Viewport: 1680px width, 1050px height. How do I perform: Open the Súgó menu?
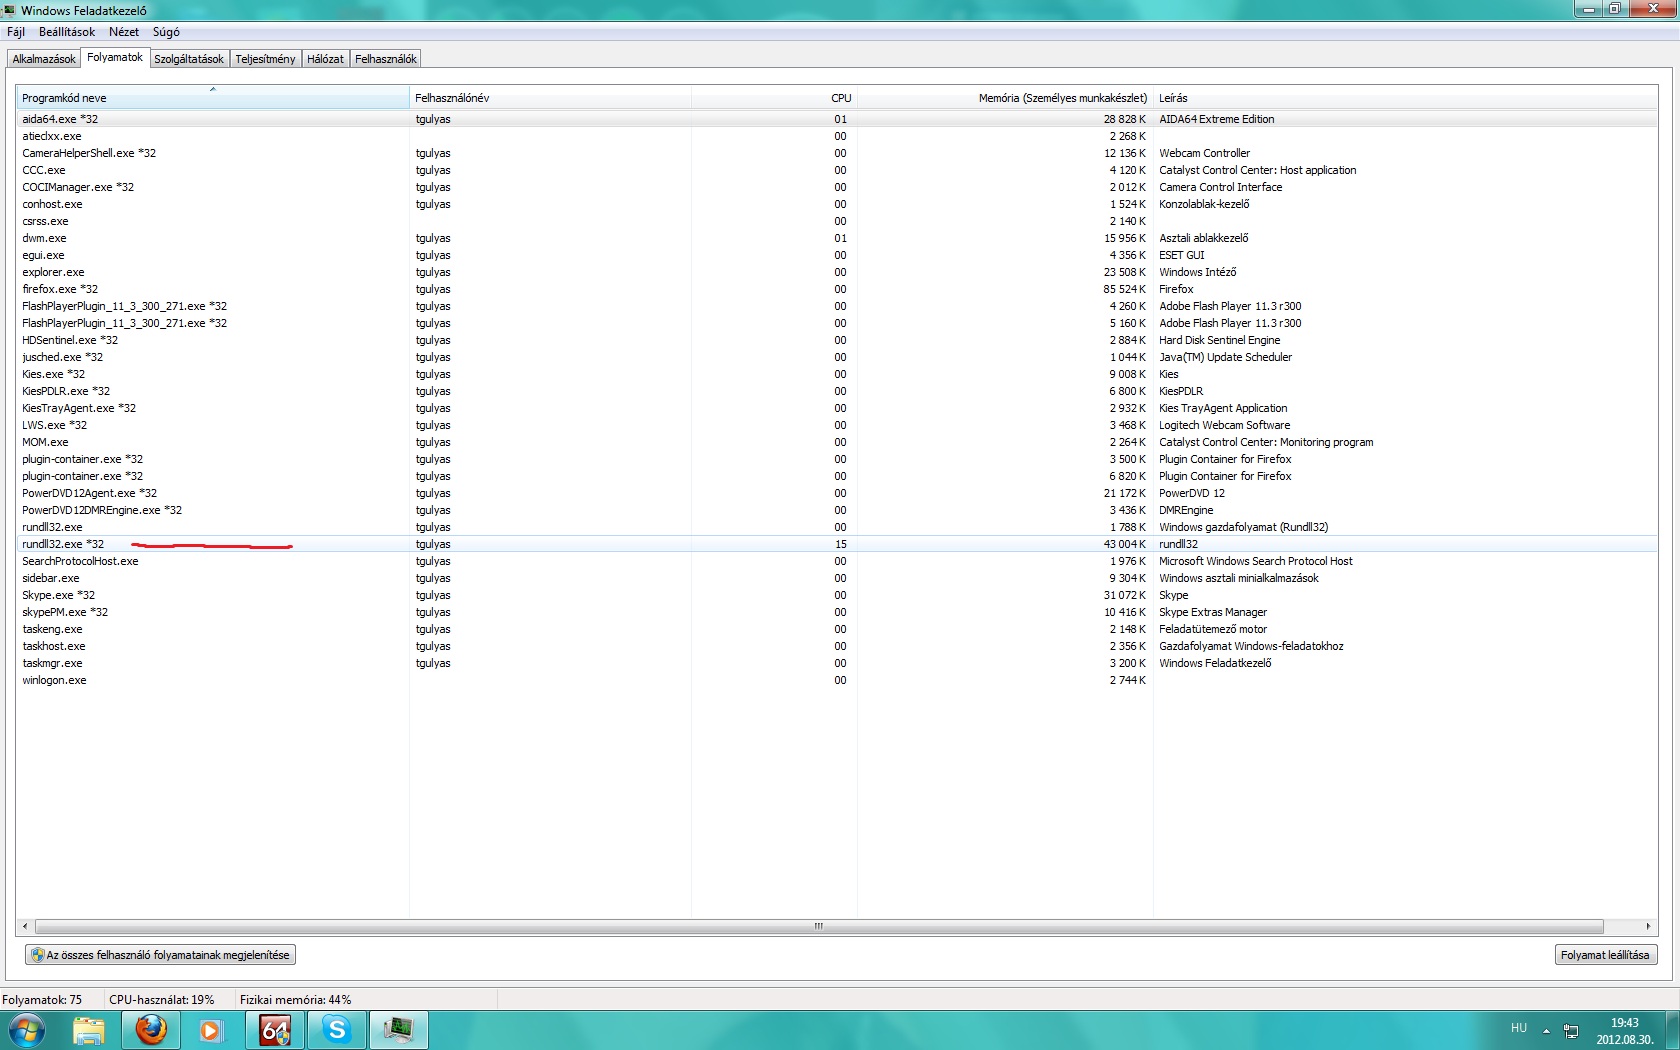point(166,32)
